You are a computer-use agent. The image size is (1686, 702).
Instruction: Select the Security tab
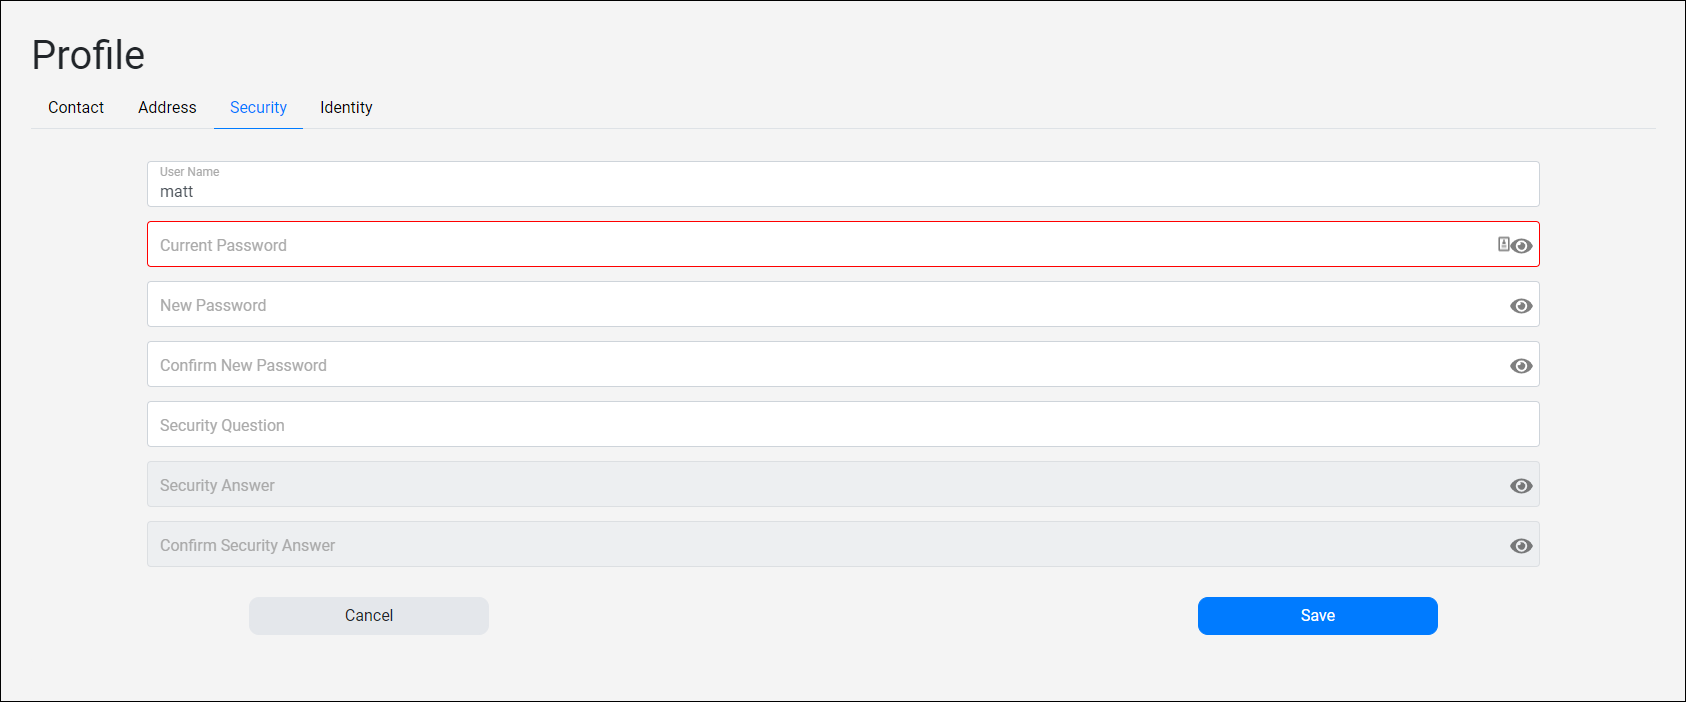tap(258, 107)
